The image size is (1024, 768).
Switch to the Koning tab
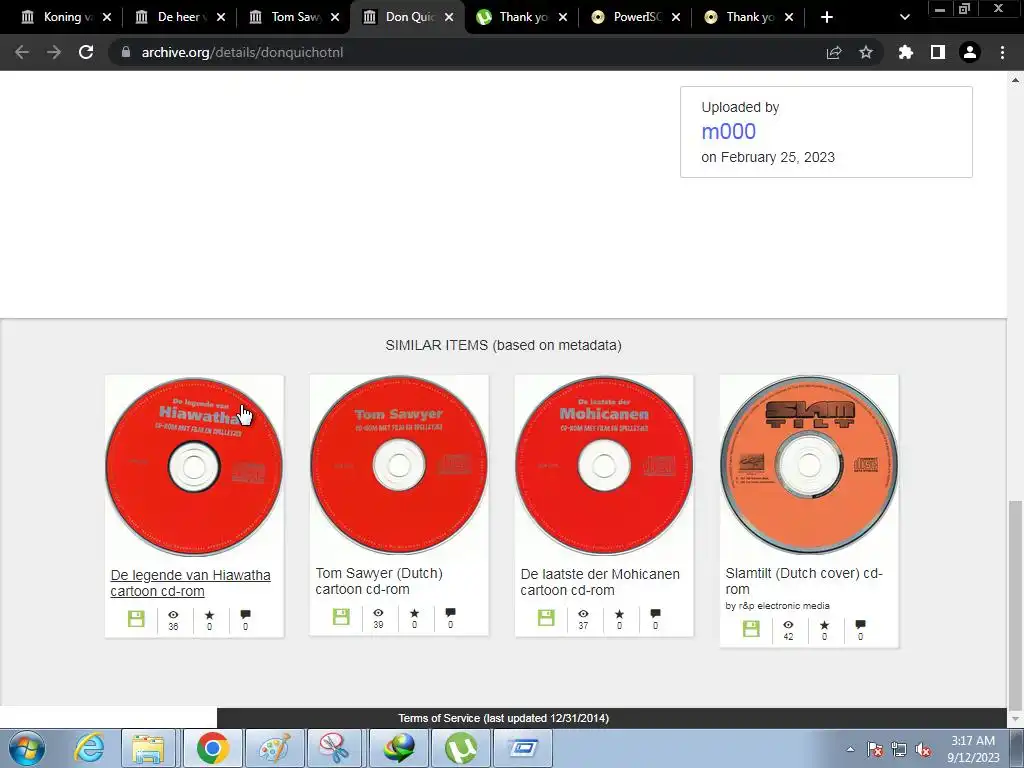pos(59,17)
